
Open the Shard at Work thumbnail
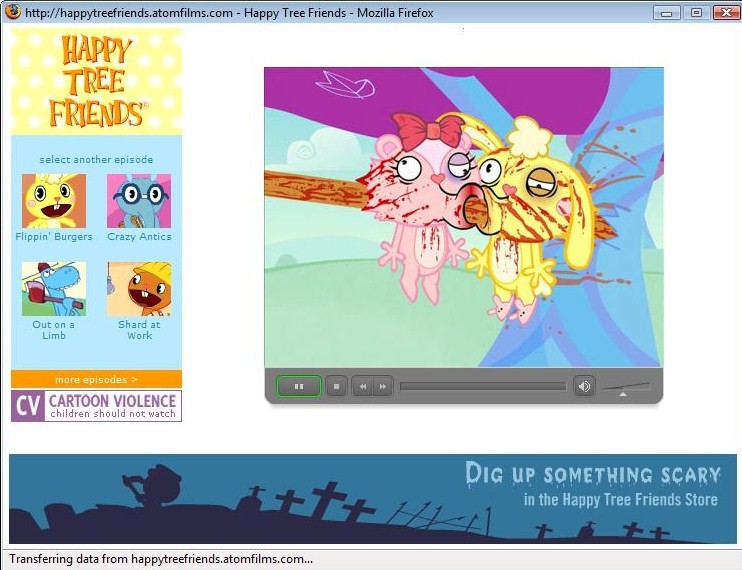[x=139, y=289]
